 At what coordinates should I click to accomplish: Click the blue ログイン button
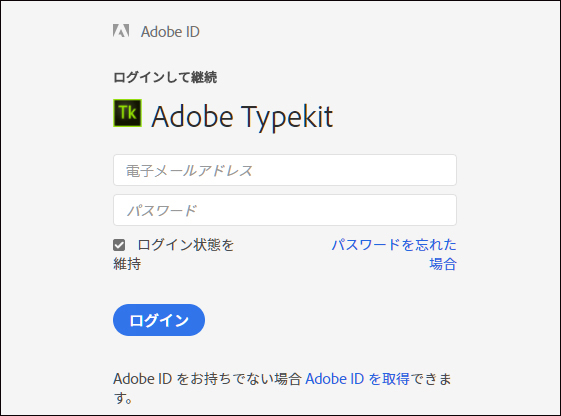159,320
